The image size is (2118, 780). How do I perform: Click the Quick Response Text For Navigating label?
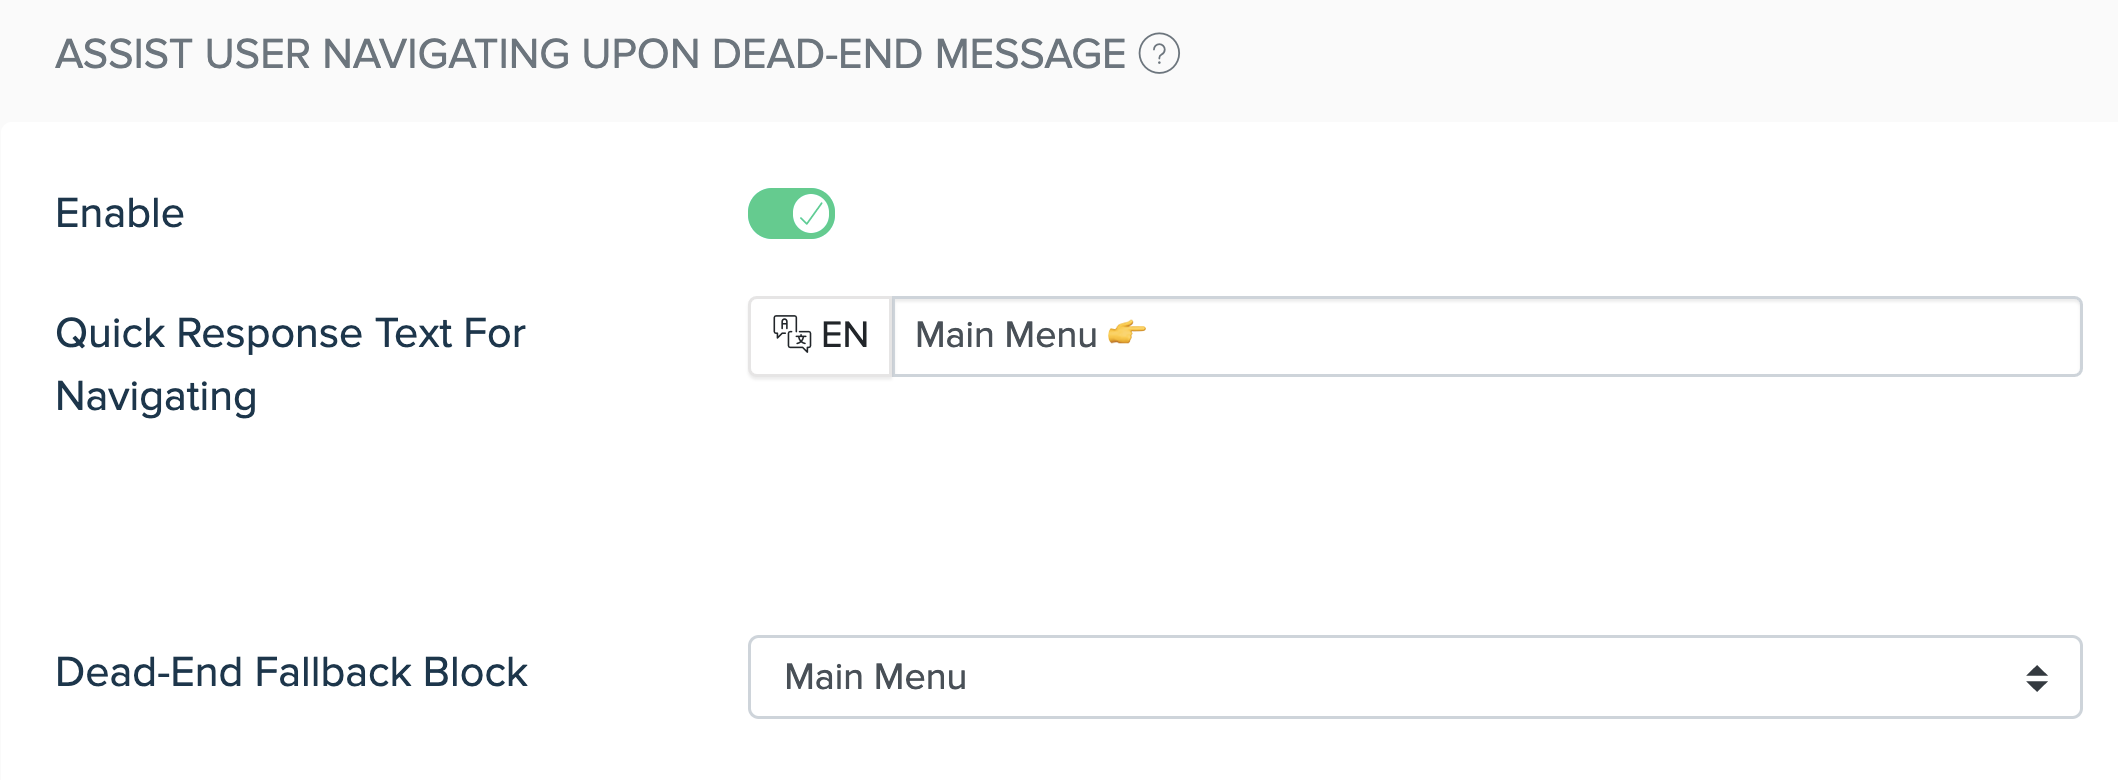290,365
